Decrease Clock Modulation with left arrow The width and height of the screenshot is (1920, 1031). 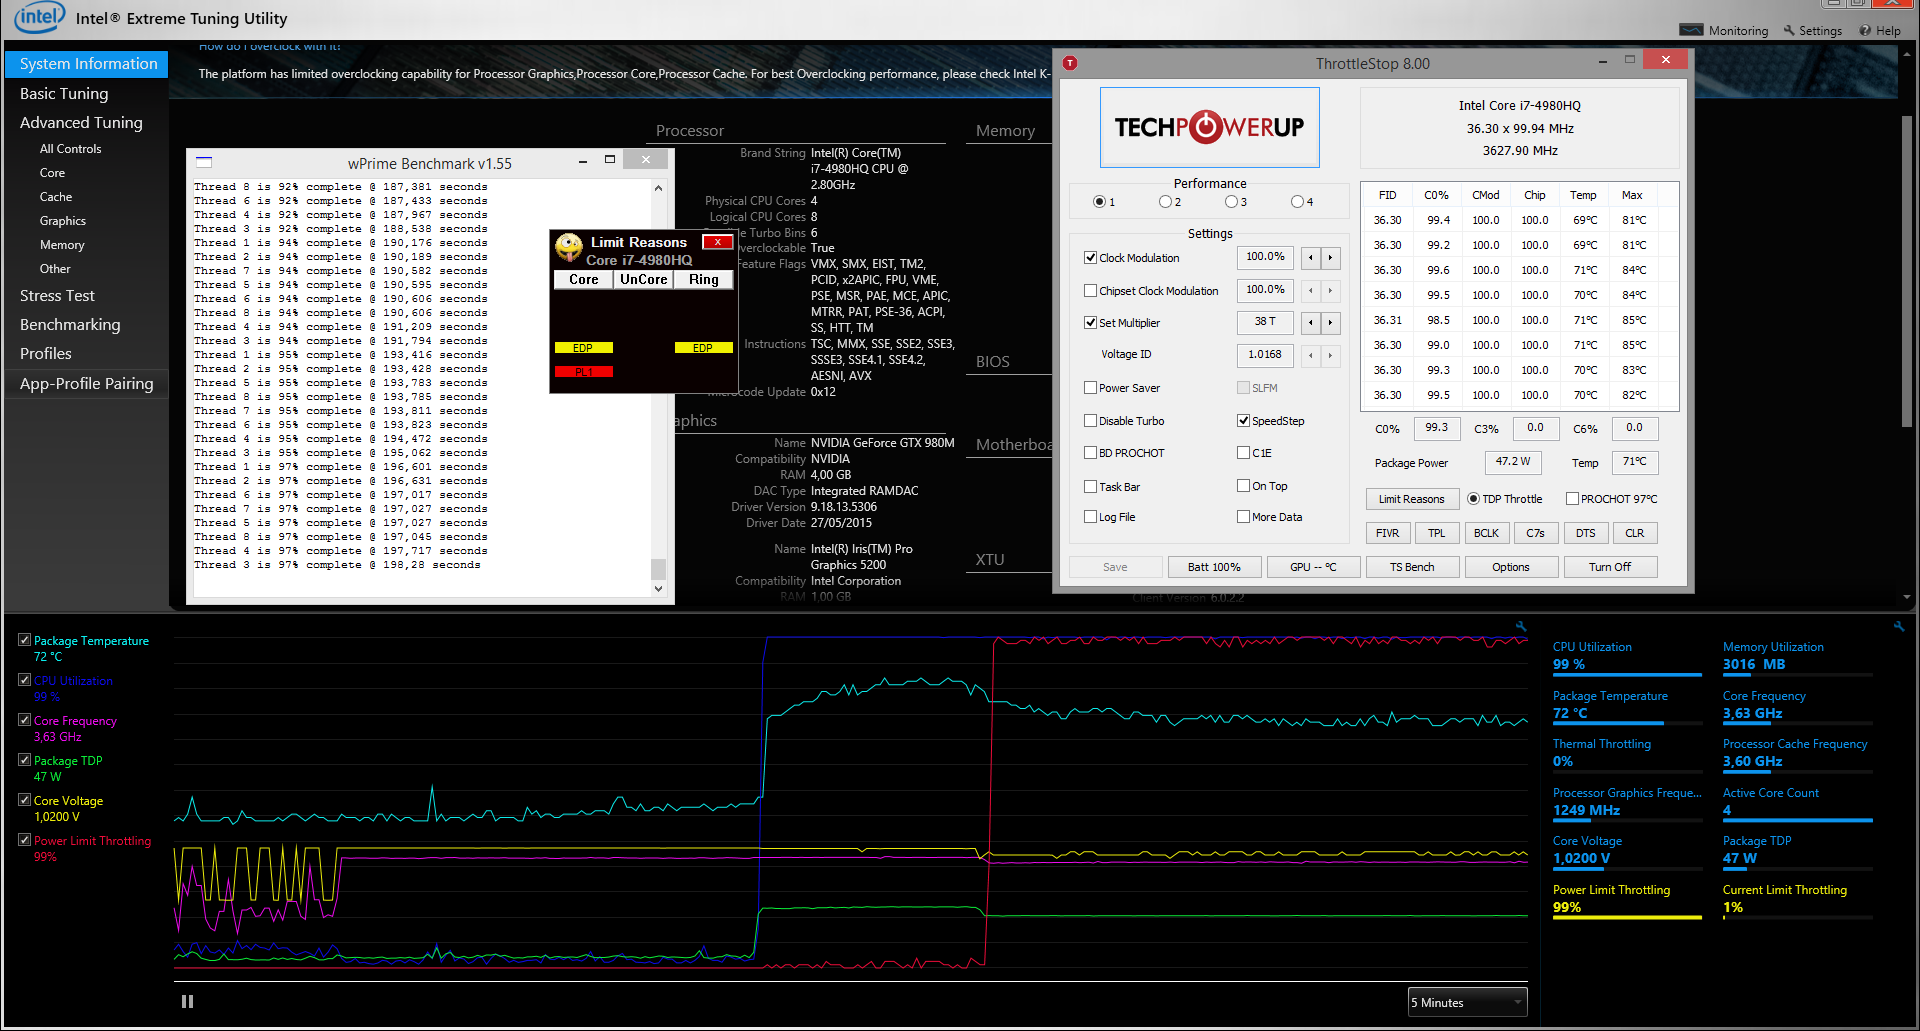(1311, 258)
